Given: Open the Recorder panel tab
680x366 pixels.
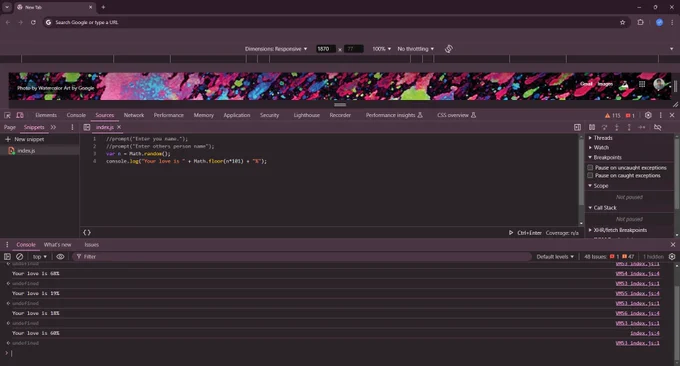Looking at the screenshot, I should [340, 115].
